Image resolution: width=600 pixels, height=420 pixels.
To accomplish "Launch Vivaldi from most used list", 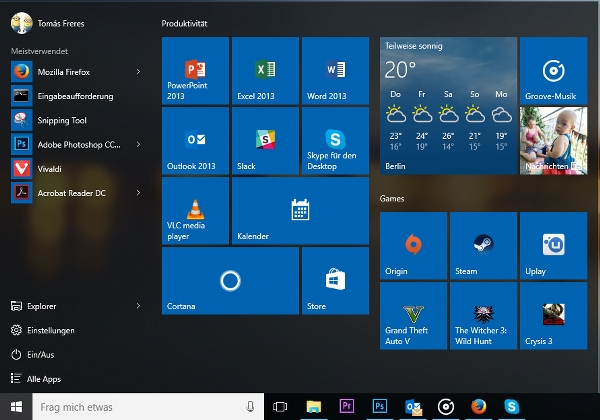I will 77,169.
